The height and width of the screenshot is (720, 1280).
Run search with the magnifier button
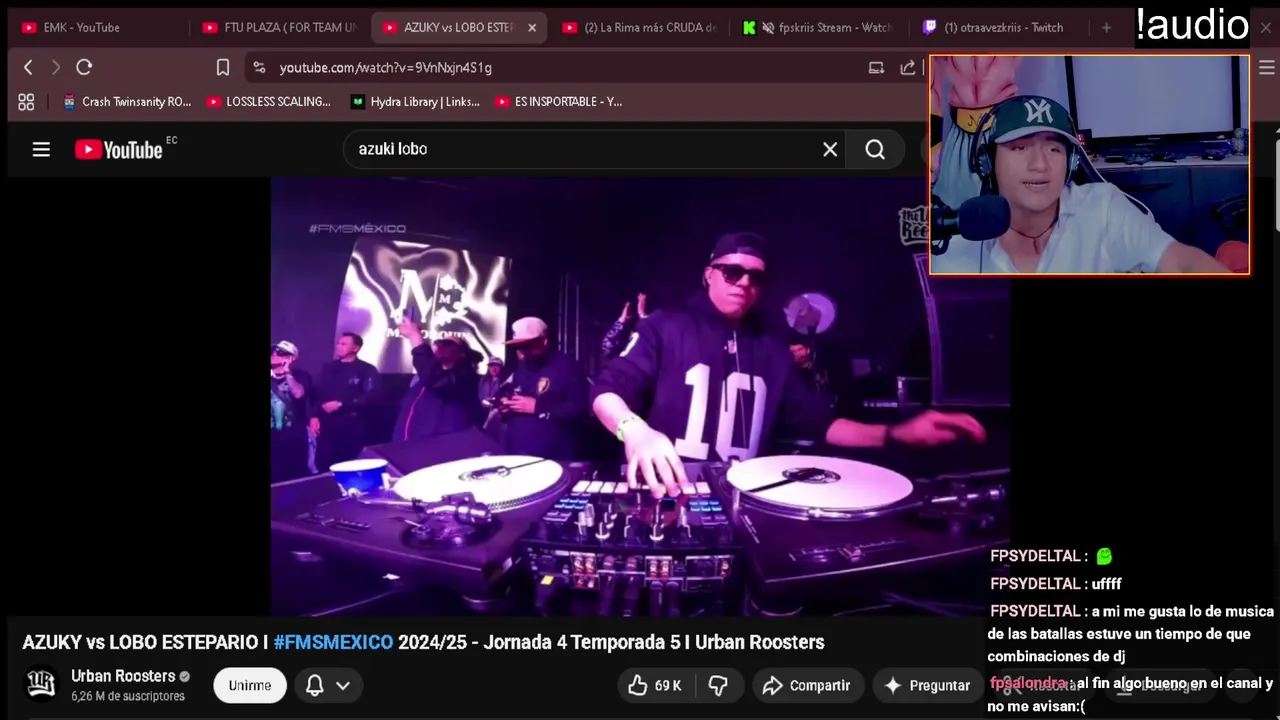[x=875, y=149]
